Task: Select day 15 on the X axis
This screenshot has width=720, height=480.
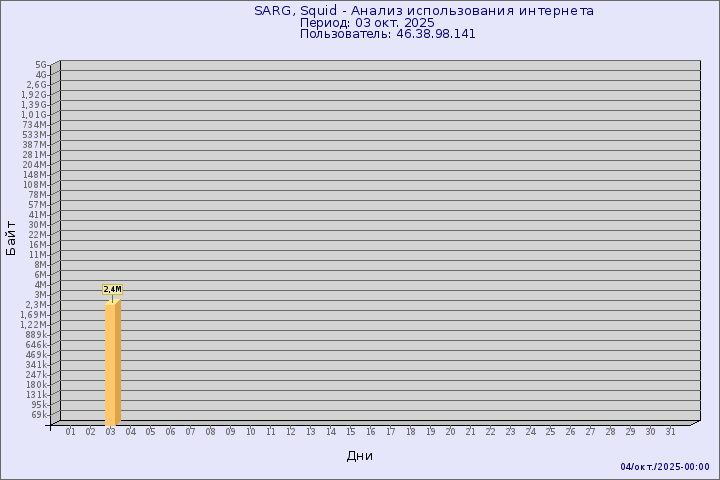Action: tap(350, 432)
